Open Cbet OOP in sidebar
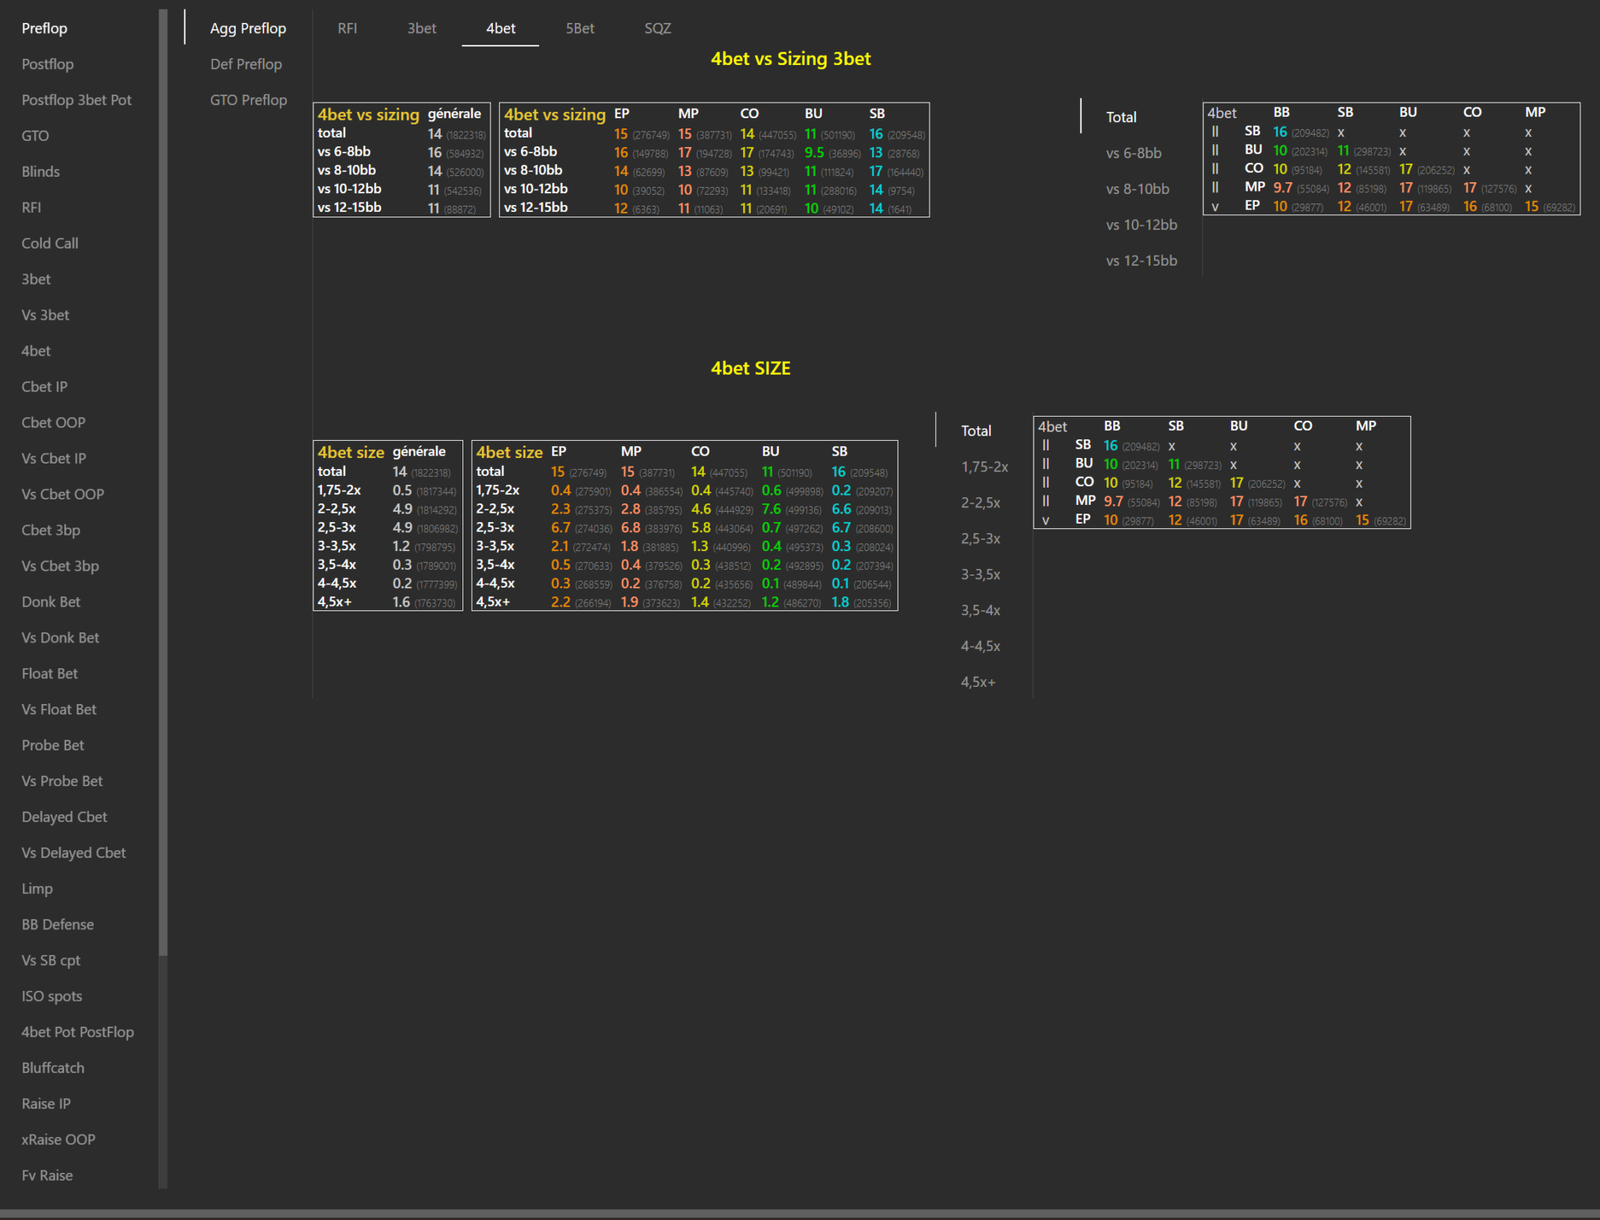The image size is (1600, 1220). 54,423
